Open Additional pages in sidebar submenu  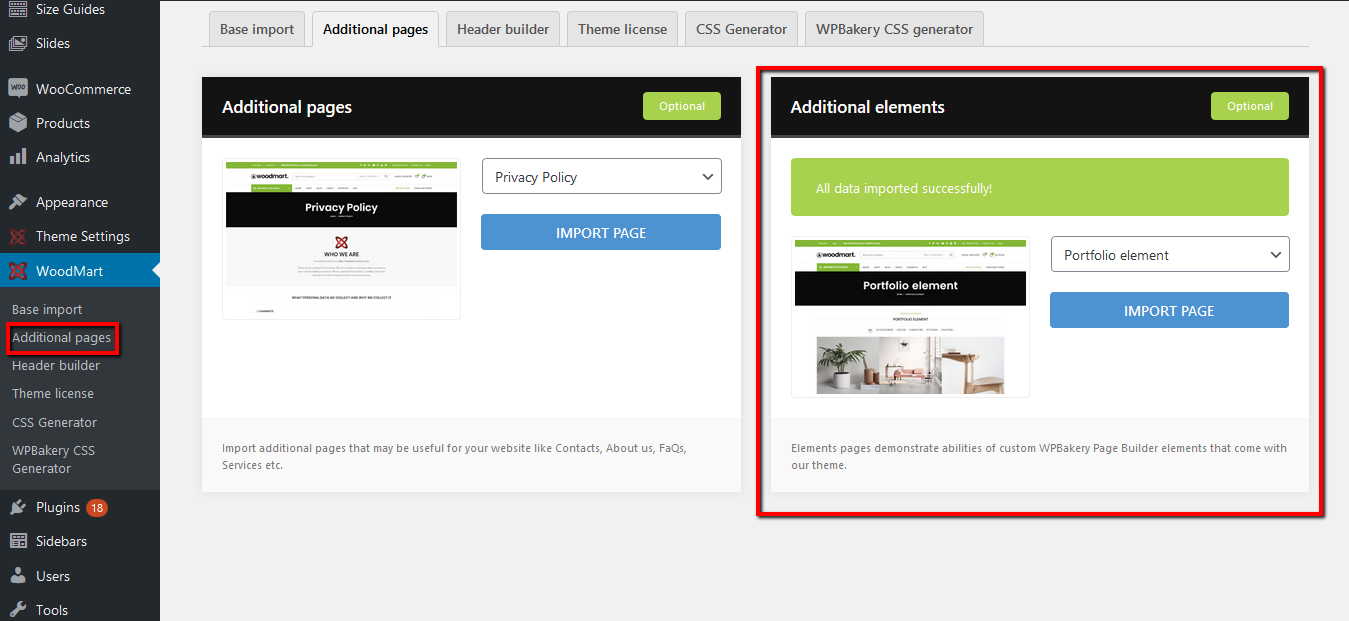pyautogui.click(x=61, y=338)
